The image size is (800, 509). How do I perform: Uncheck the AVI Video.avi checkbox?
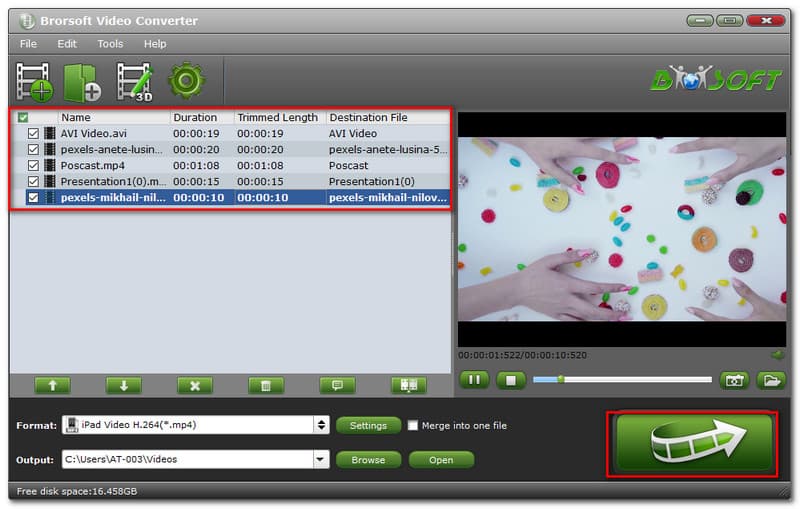point(34,133)
